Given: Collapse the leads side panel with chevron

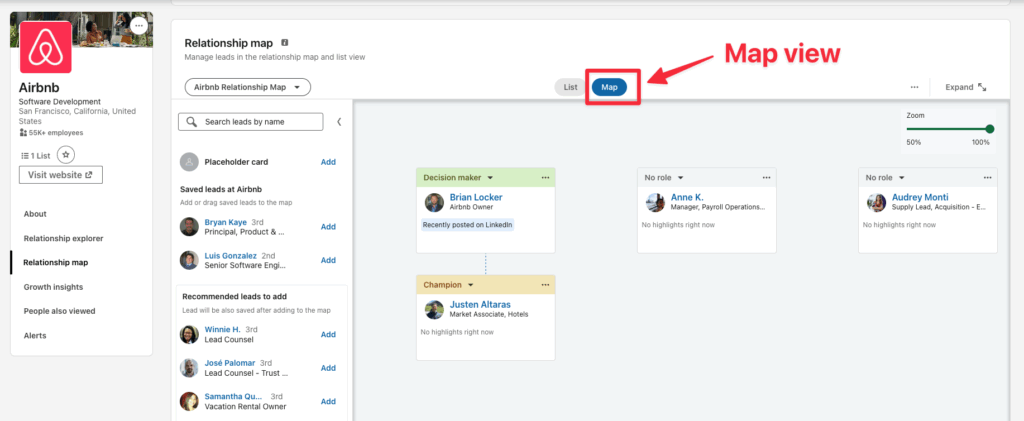Looking at the screenshot, I should click(x=339, y=122).
